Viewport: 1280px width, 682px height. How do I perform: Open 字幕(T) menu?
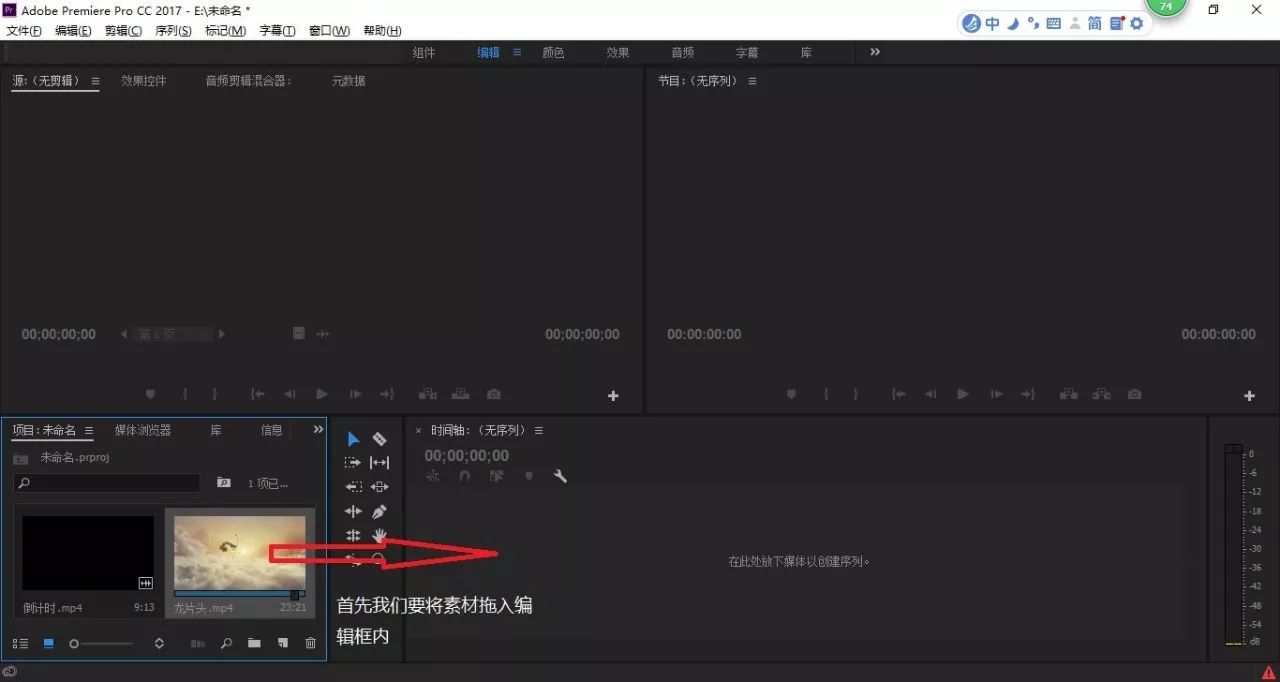click(x=278, y=31)
